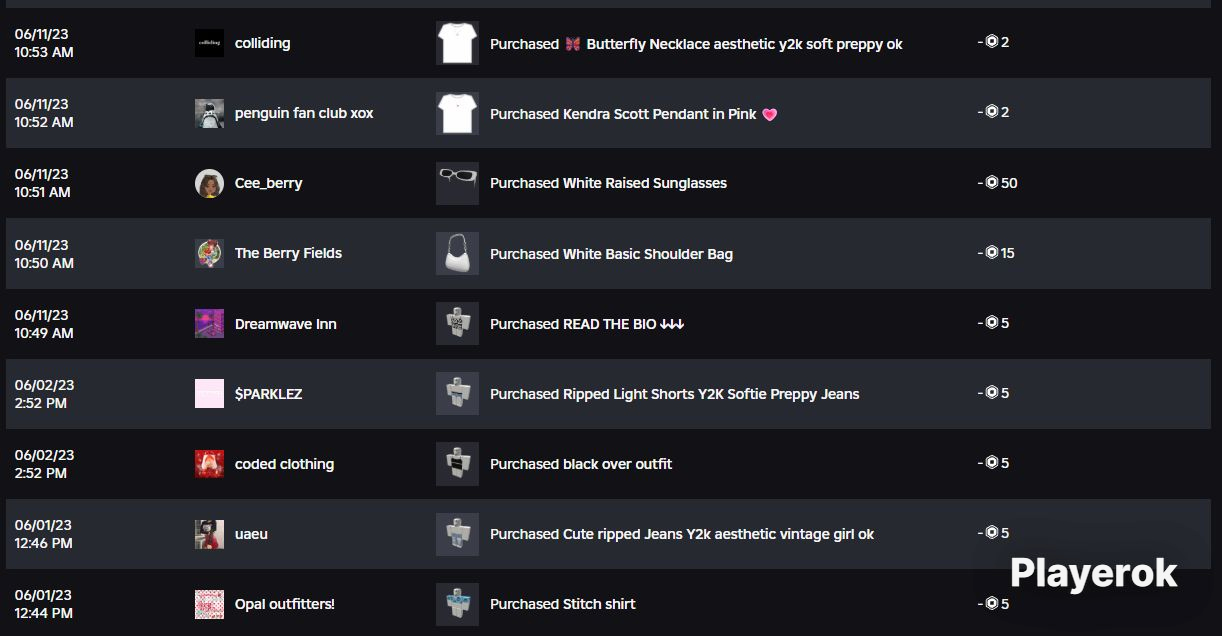Click Cute ripped Jeans Y2k purchase link

point(681,534)
